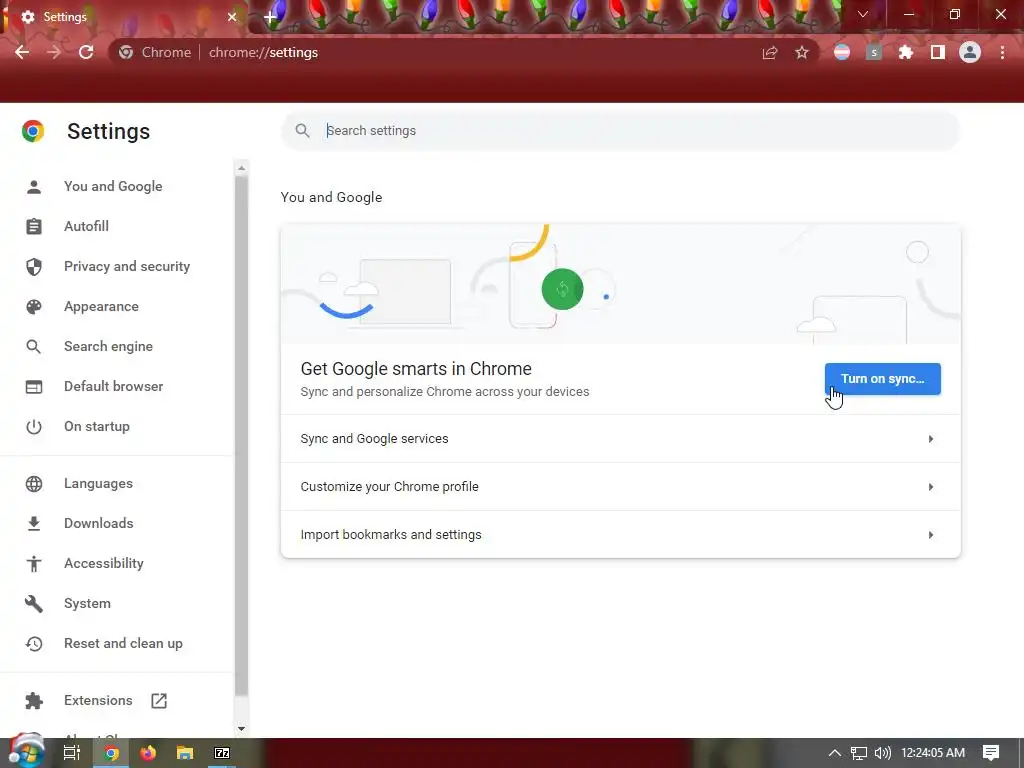Click the magnifier icon in the search settings bar
This screenshot has width=1024, height=768.
click(x=302, y=131)
